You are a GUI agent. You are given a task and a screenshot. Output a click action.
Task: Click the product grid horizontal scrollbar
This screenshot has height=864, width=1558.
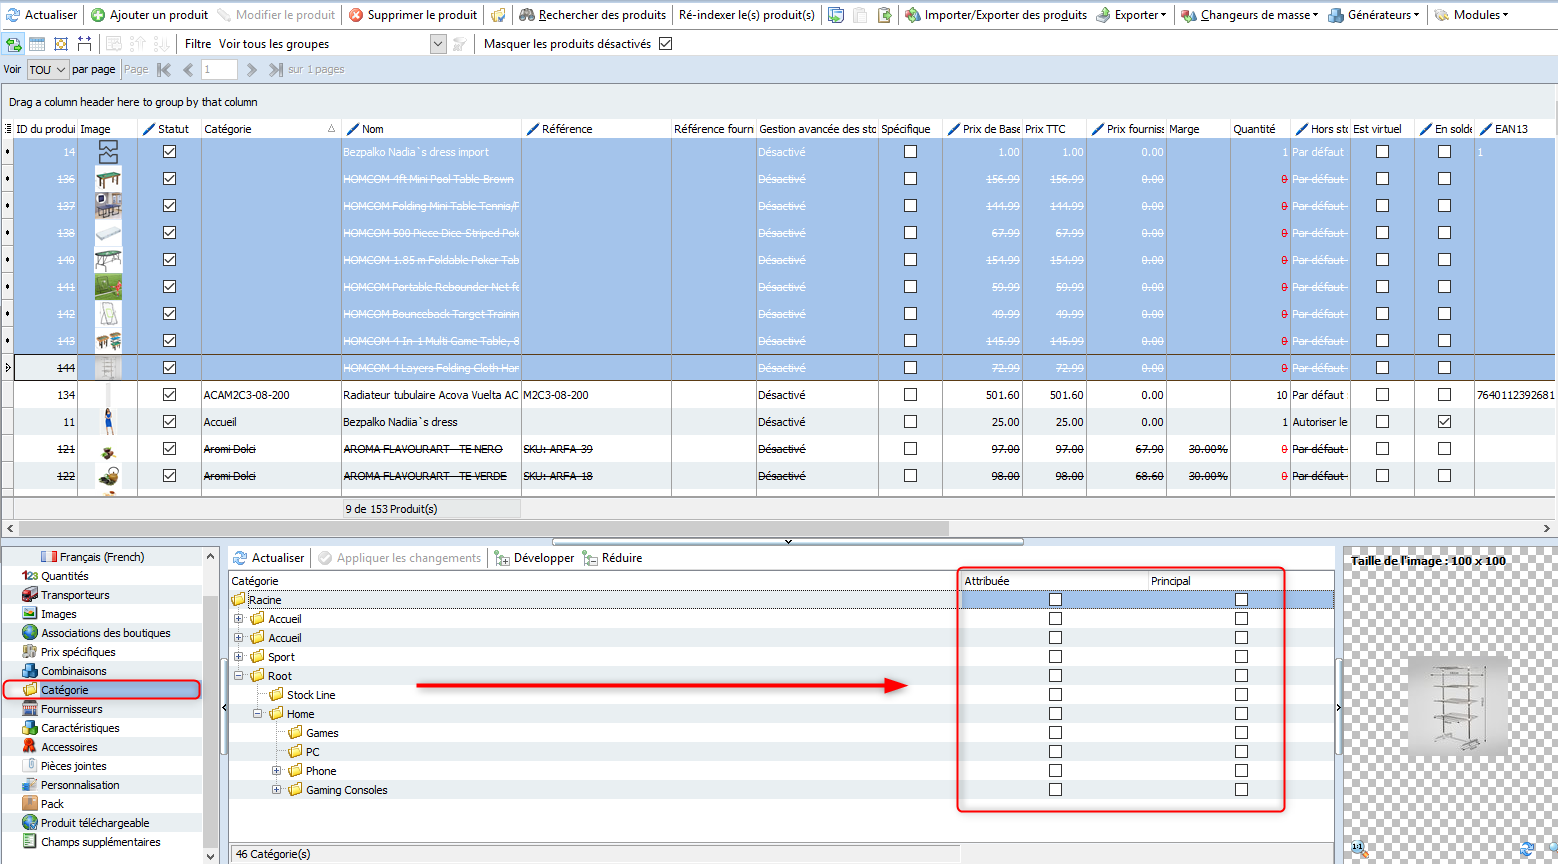(484, 528)
